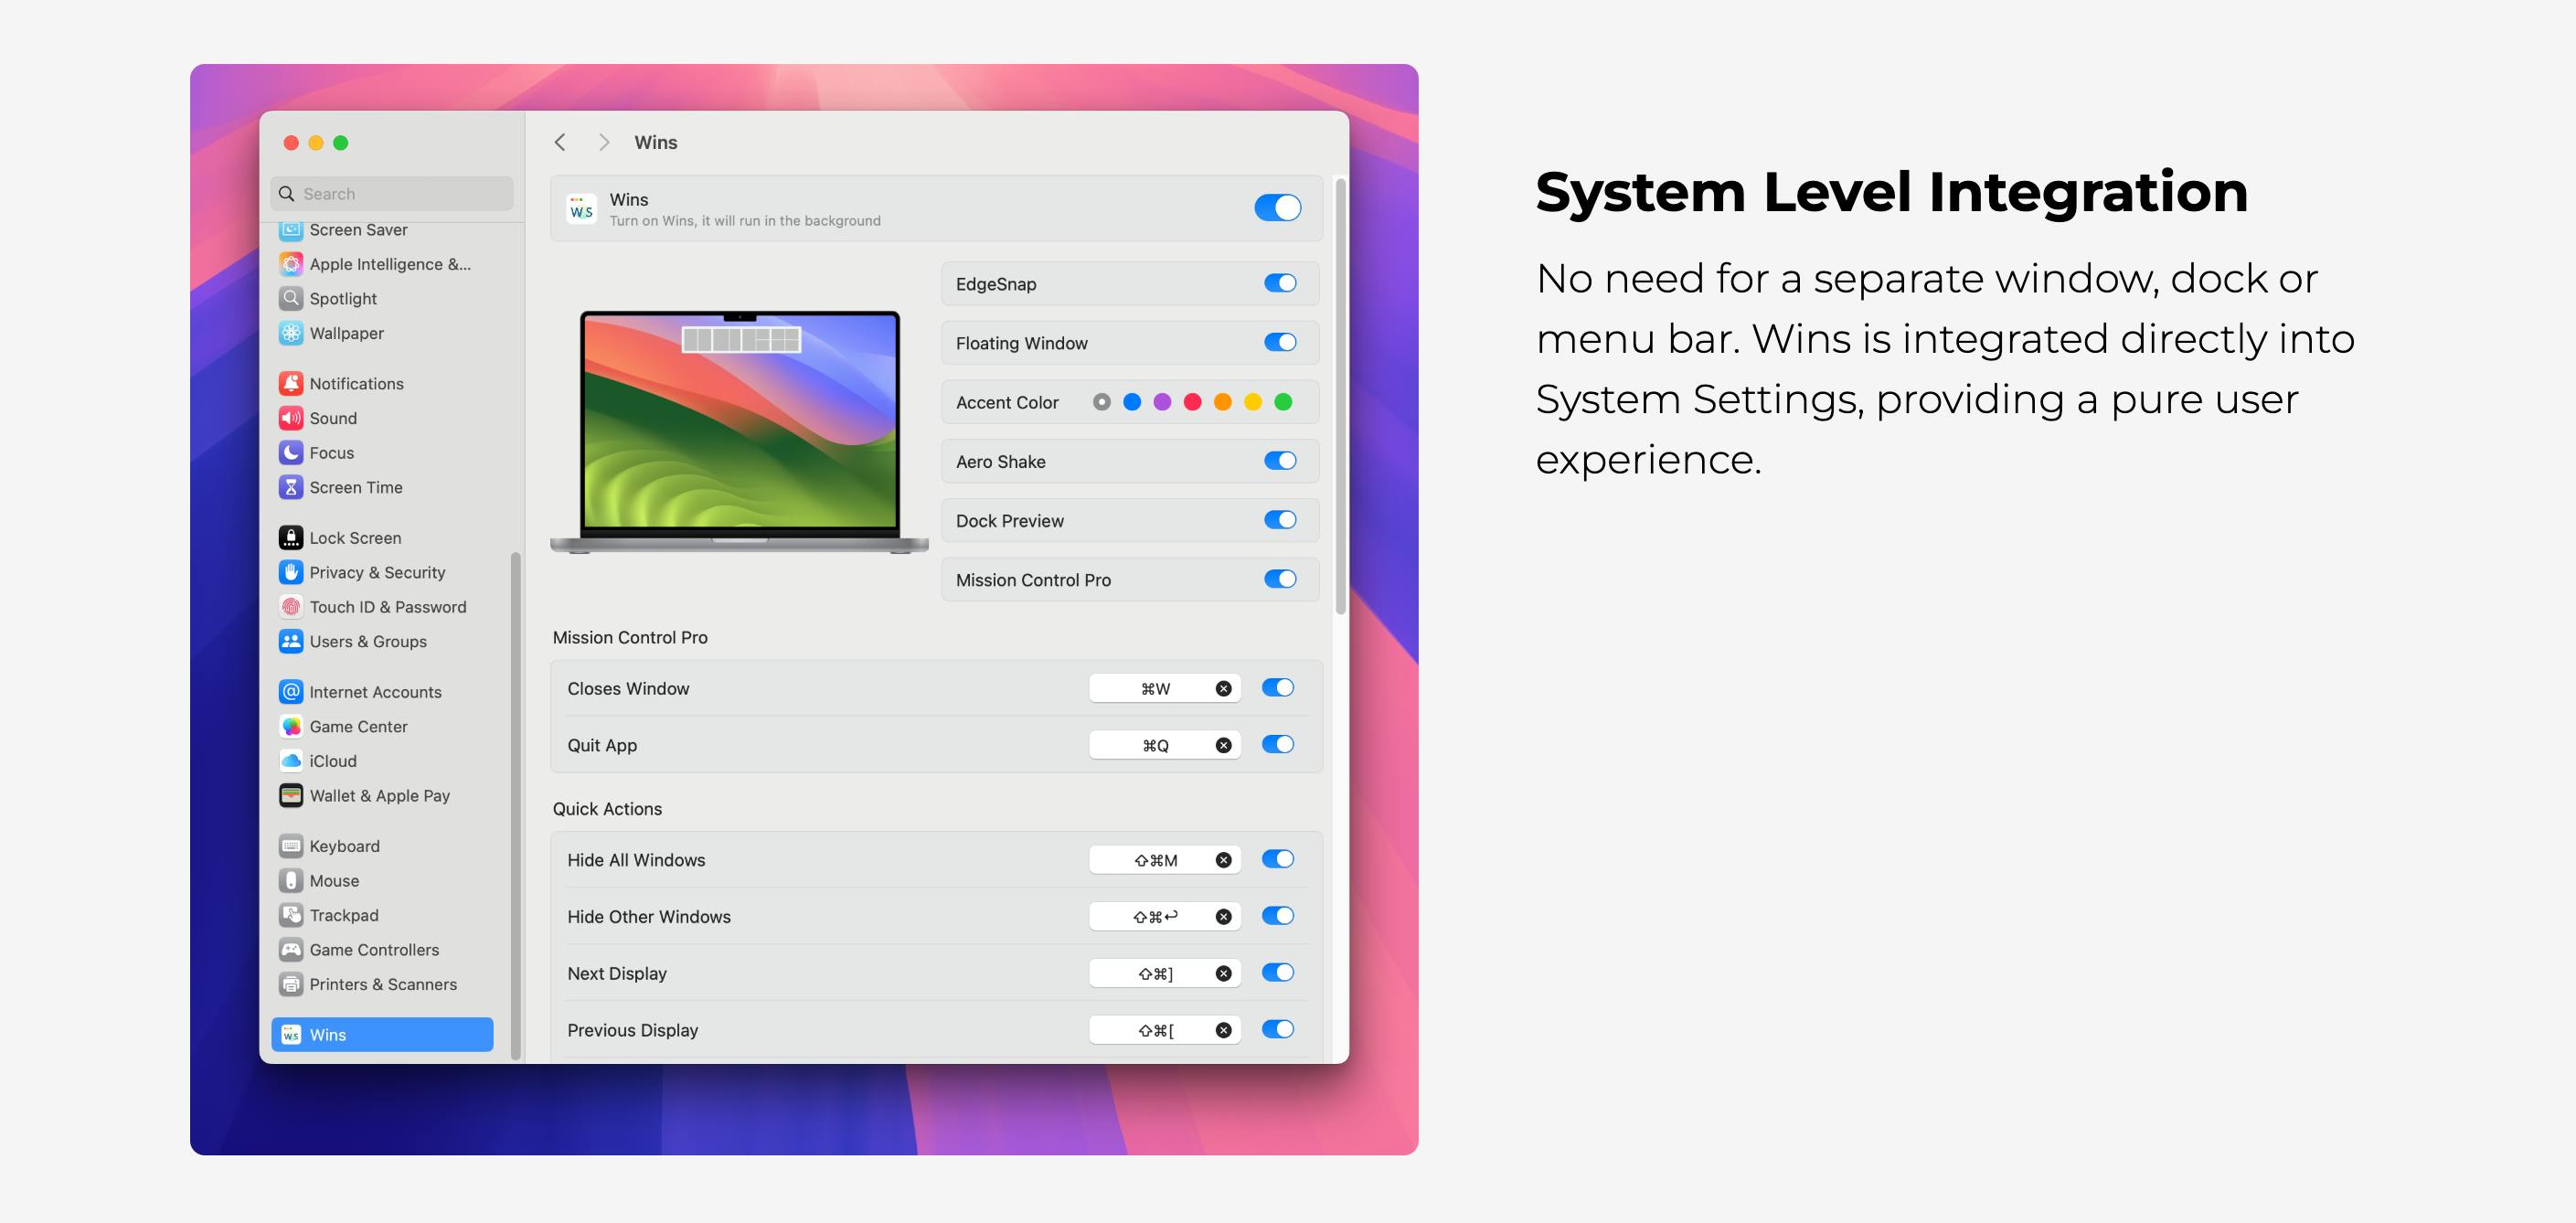The height and width of the screenshot is (1223, 2576).
Task: Open the Wallpaper icon in sidebar
Action: coord(291,333)
